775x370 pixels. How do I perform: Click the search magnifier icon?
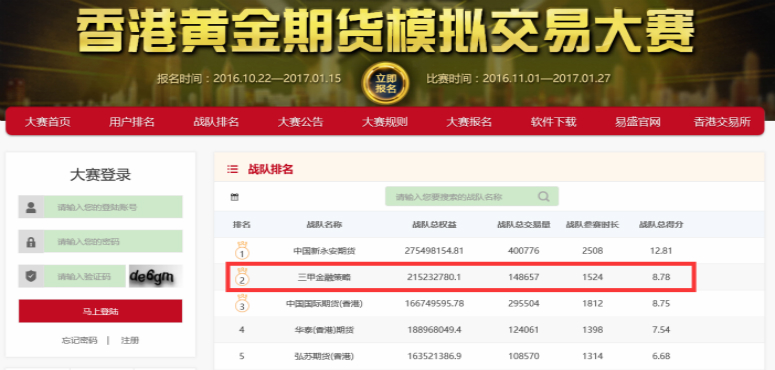[544, 197]
